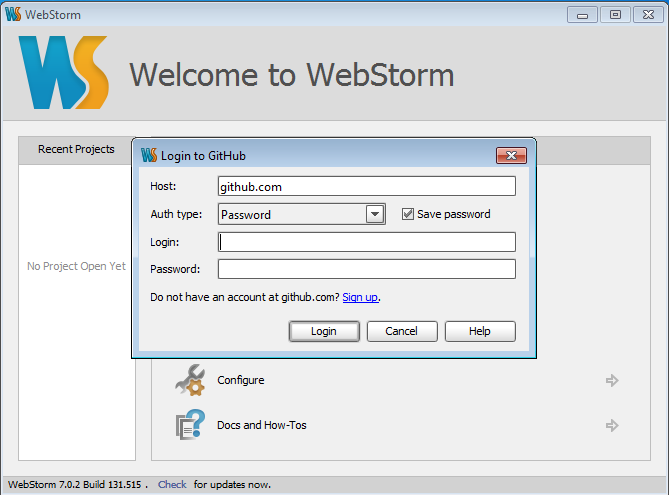
Task: Toggle the Save password checkbox
Action: (x=407, y=214)
